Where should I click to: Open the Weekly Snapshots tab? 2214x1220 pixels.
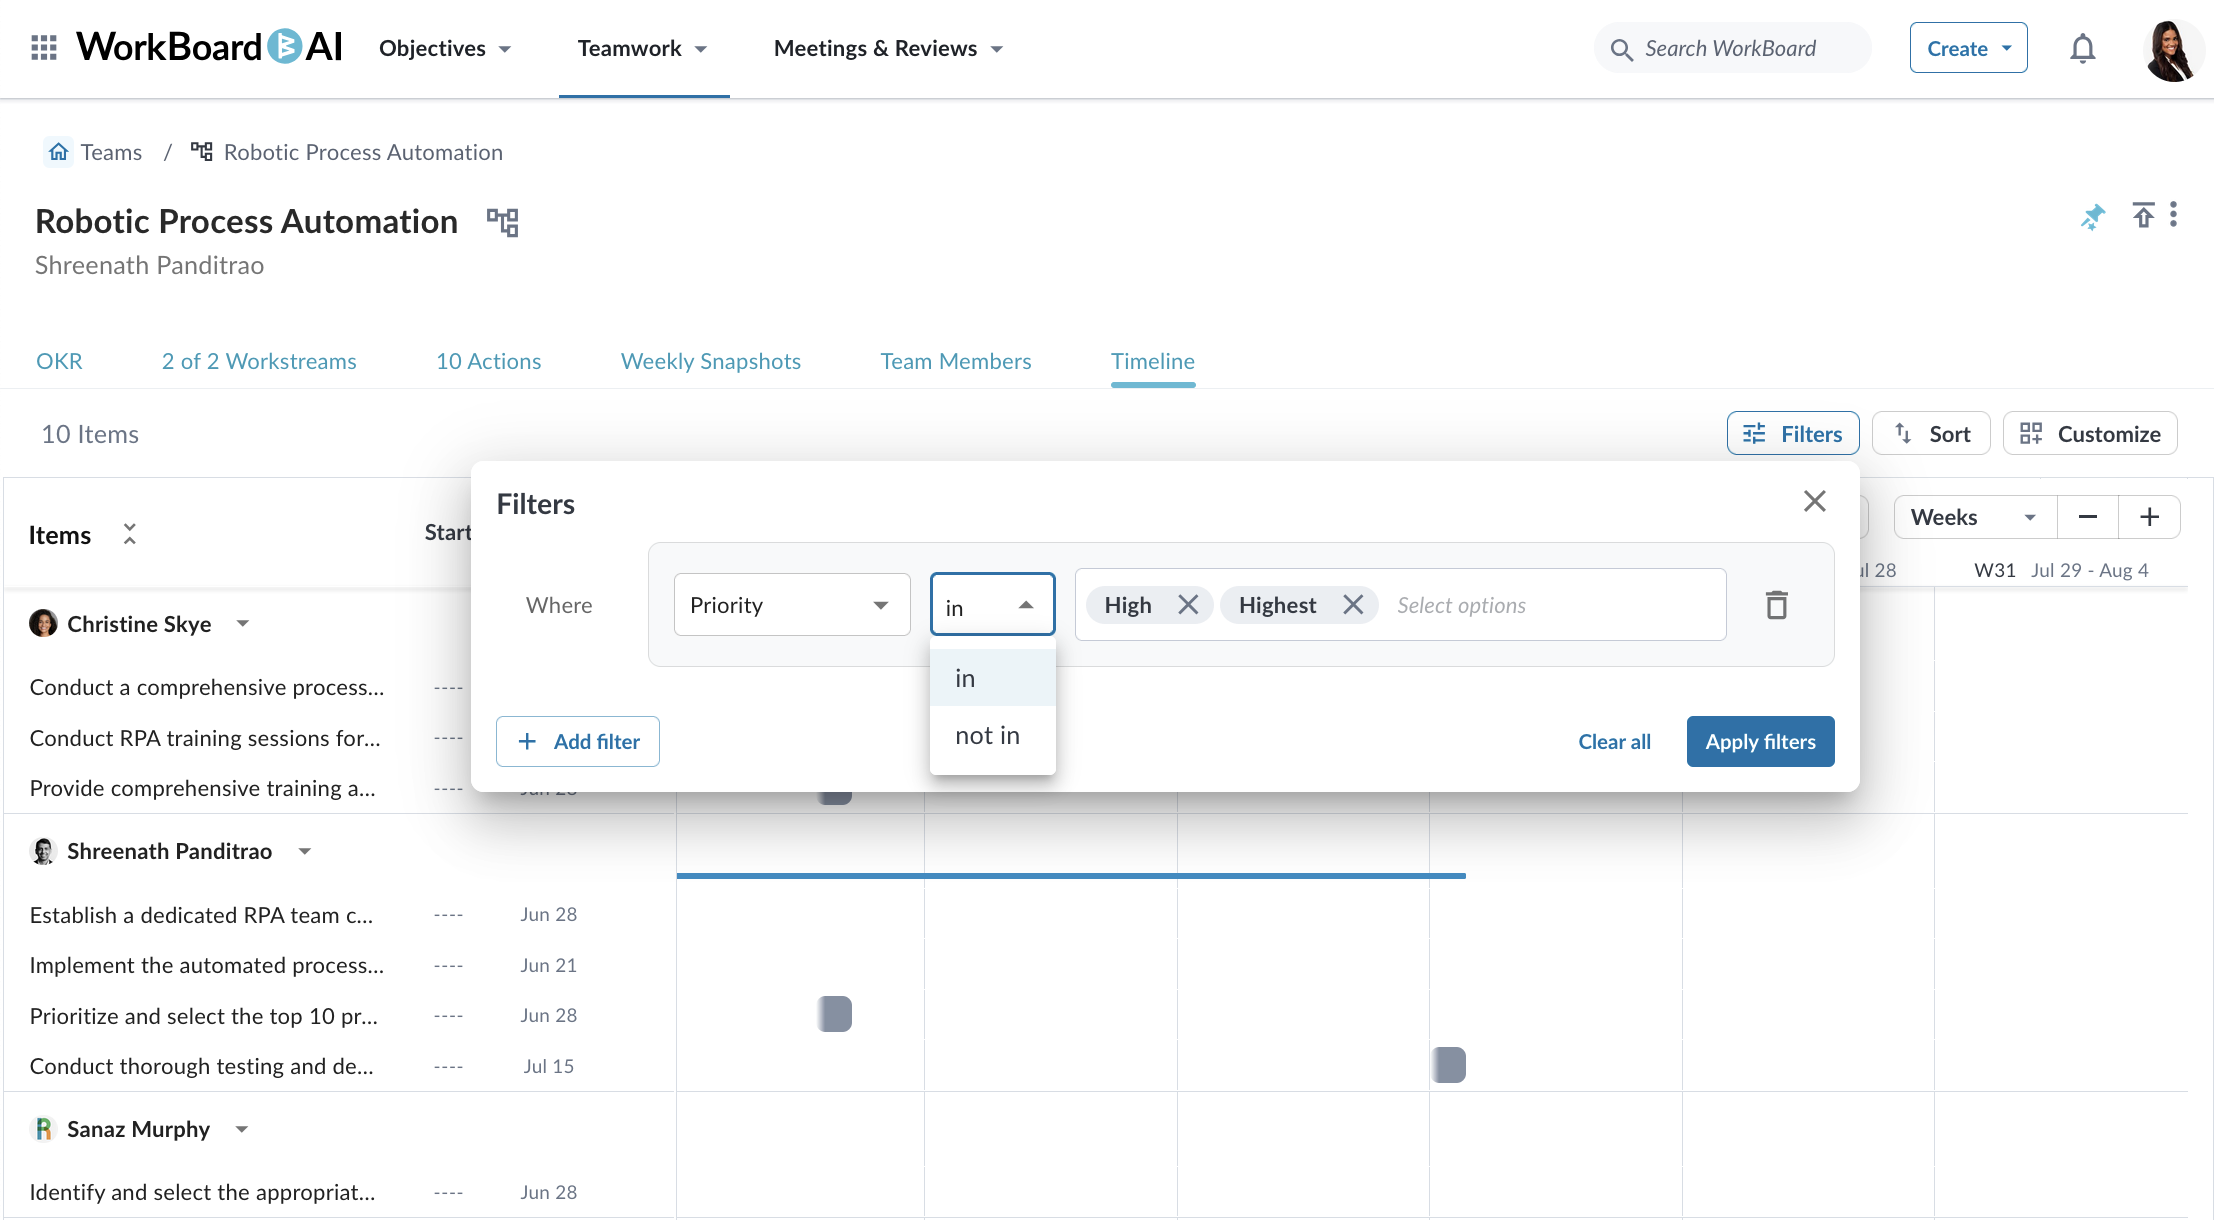click(710, 361)
